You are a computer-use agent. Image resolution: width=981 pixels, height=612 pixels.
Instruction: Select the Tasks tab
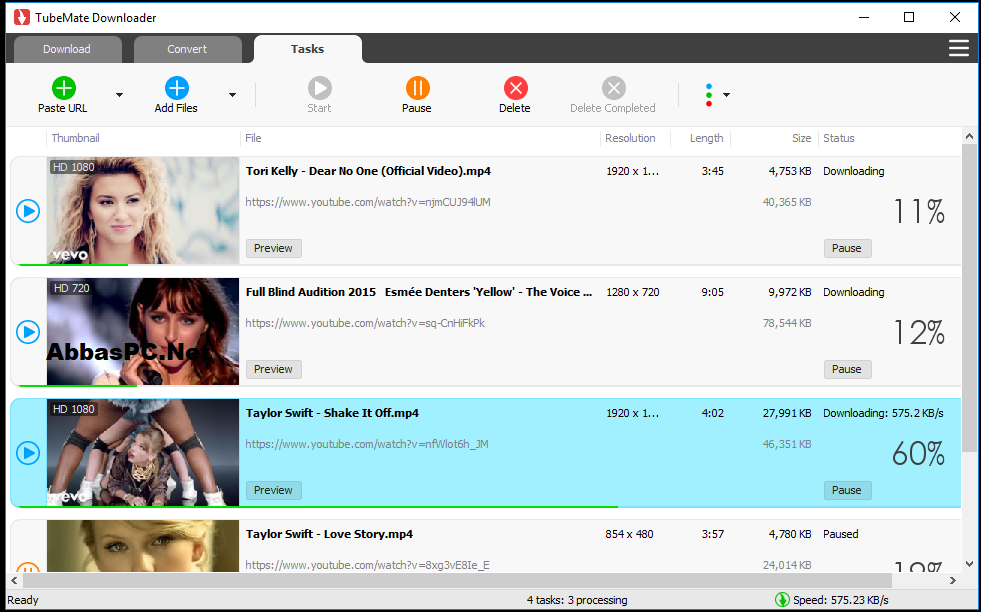(x=307, y=49)
